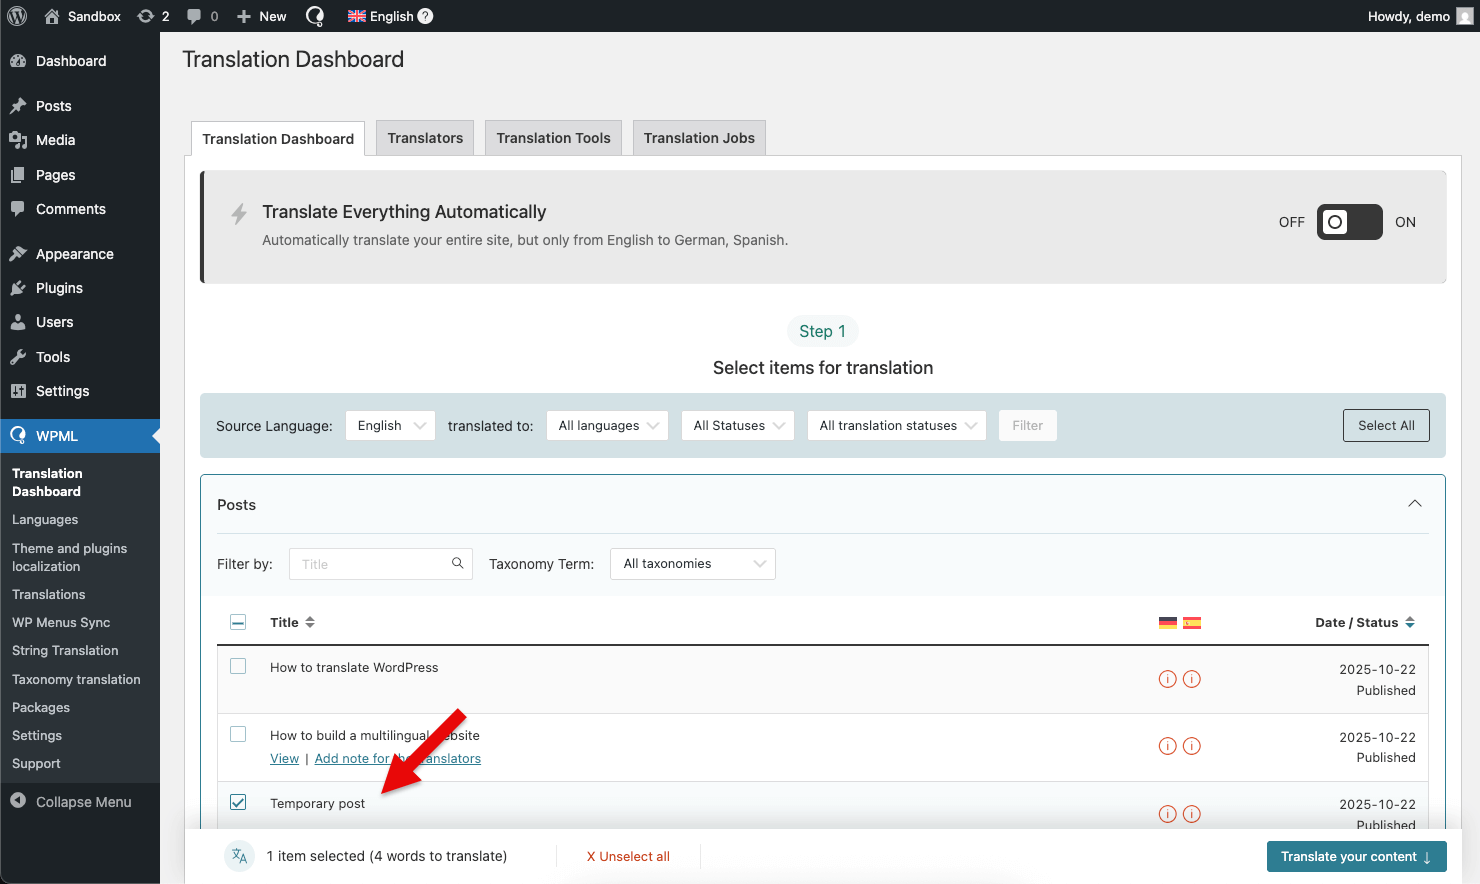Image resolution: width=1480 pixels, height=884 pixels.
Task: Click the help icon next to English
Action: click(425, 16)
